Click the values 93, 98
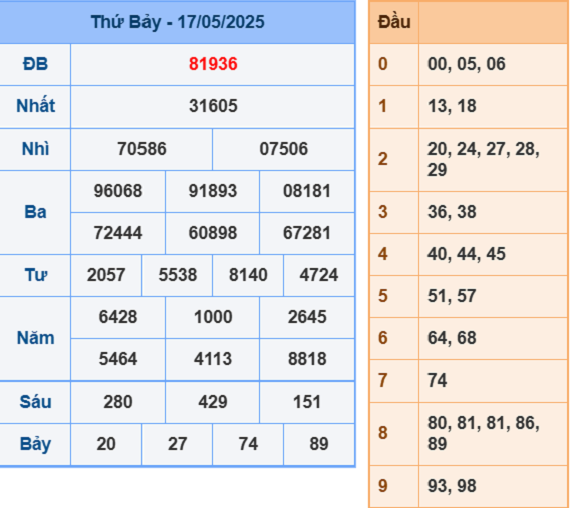 (452, 486)
